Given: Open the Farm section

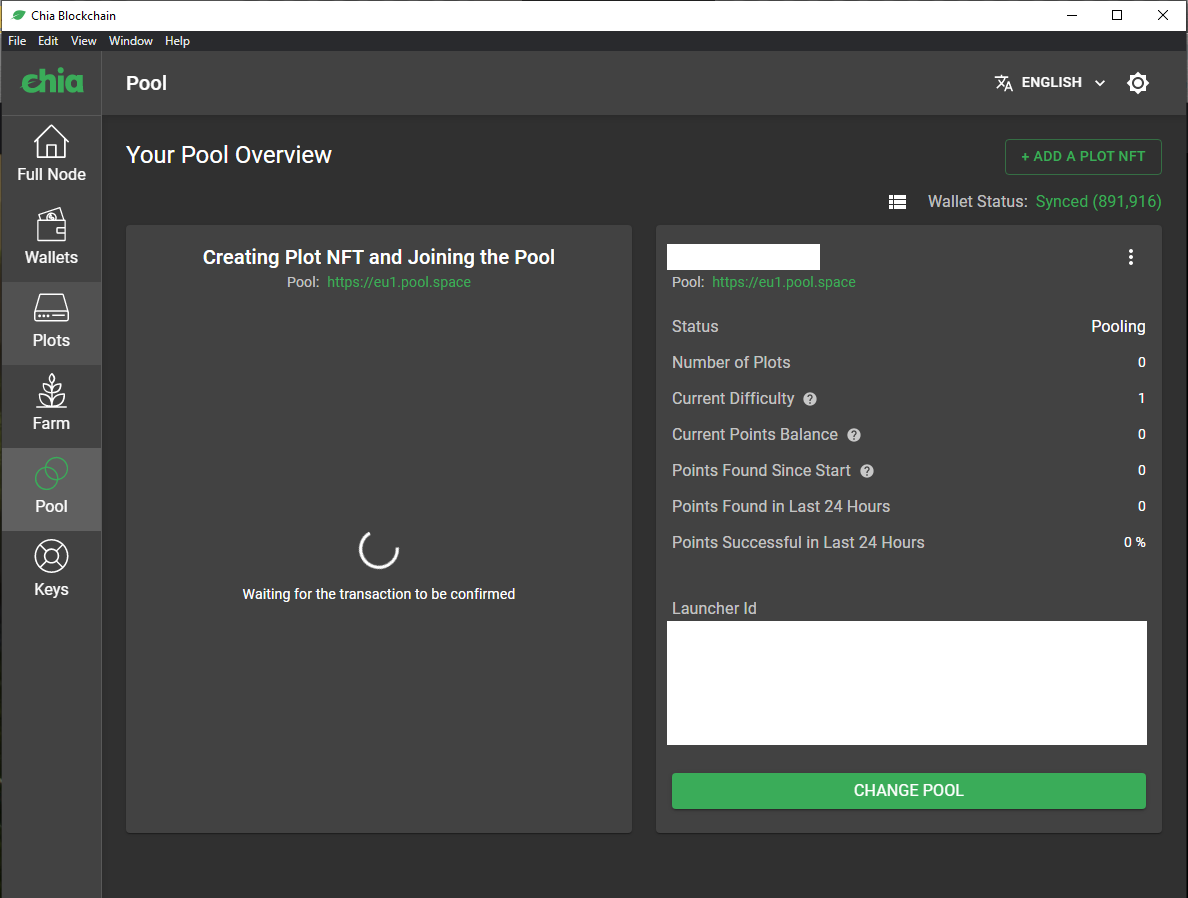Looking at the screenshot, I should (x=52, y=405).
